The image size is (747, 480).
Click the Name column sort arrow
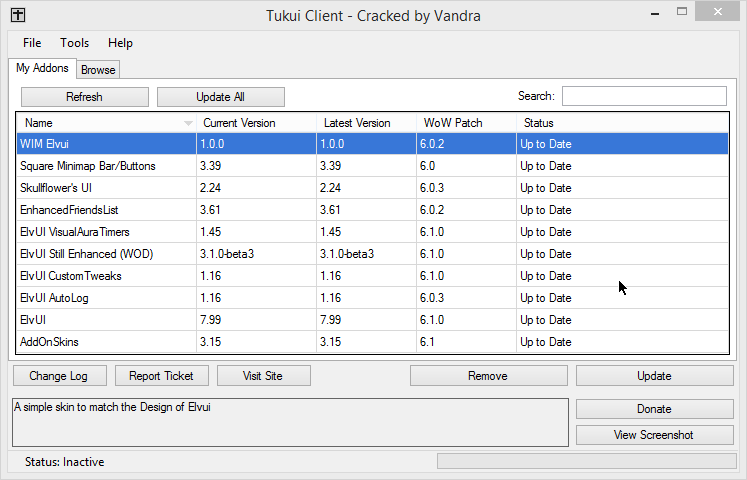[x=188, y=123]
